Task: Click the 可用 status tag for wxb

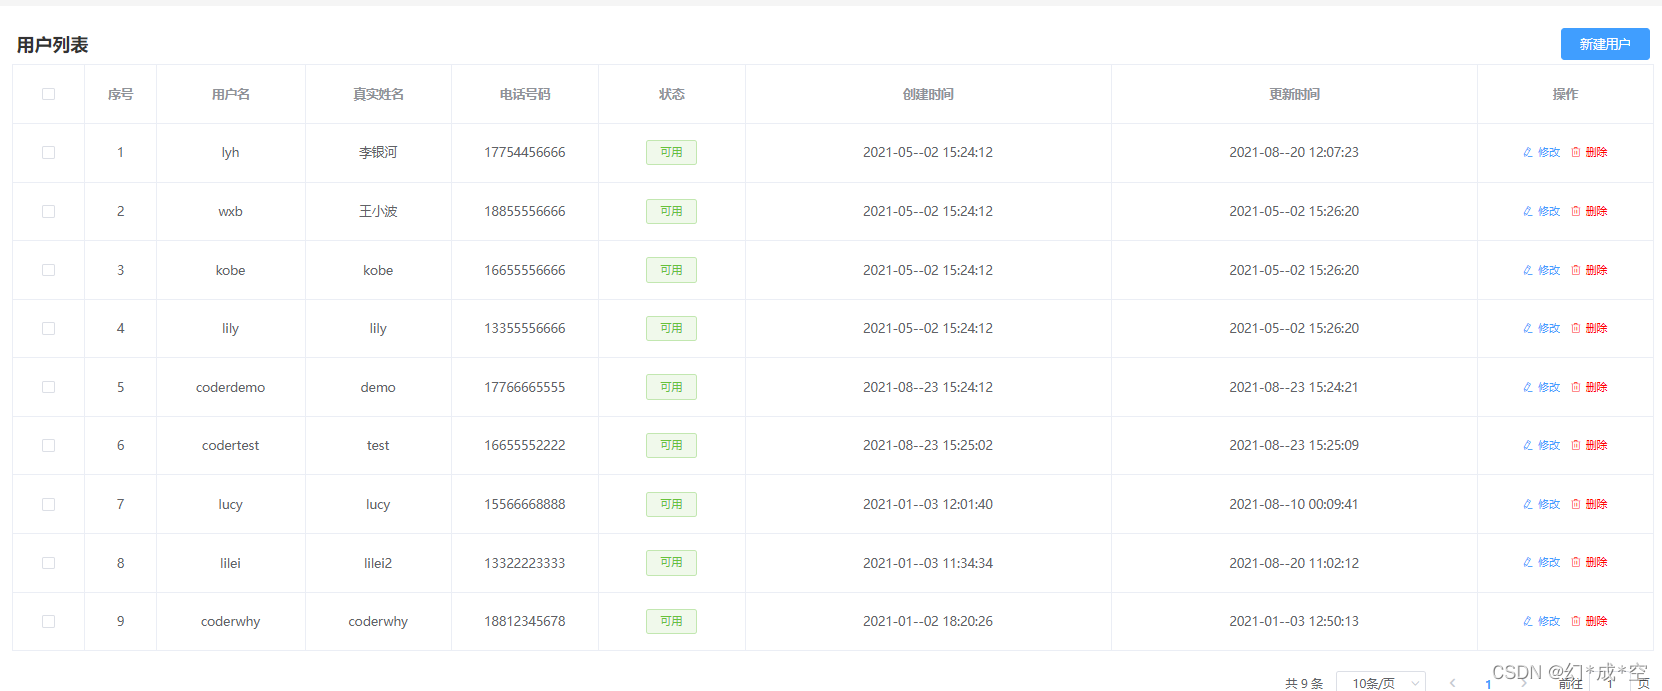Action: (x=671, y=211)
